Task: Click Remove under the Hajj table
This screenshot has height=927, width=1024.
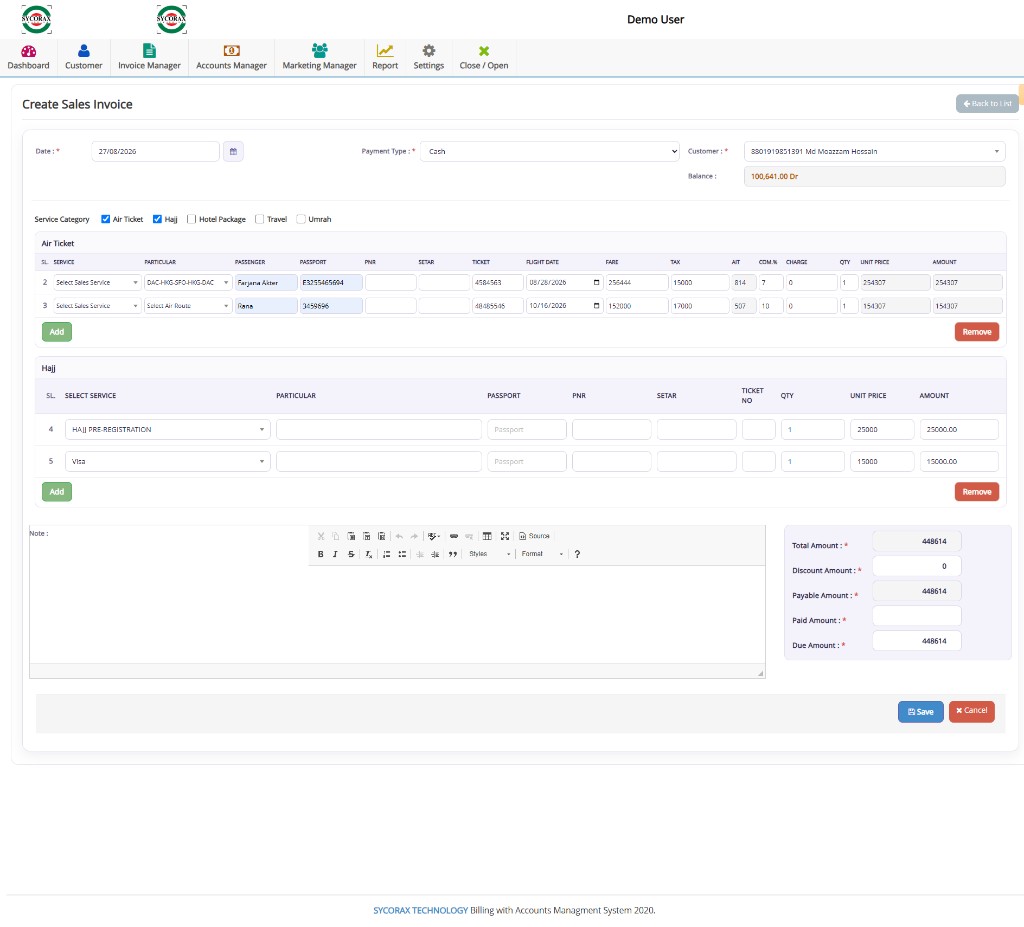Action: pos(976,492)
